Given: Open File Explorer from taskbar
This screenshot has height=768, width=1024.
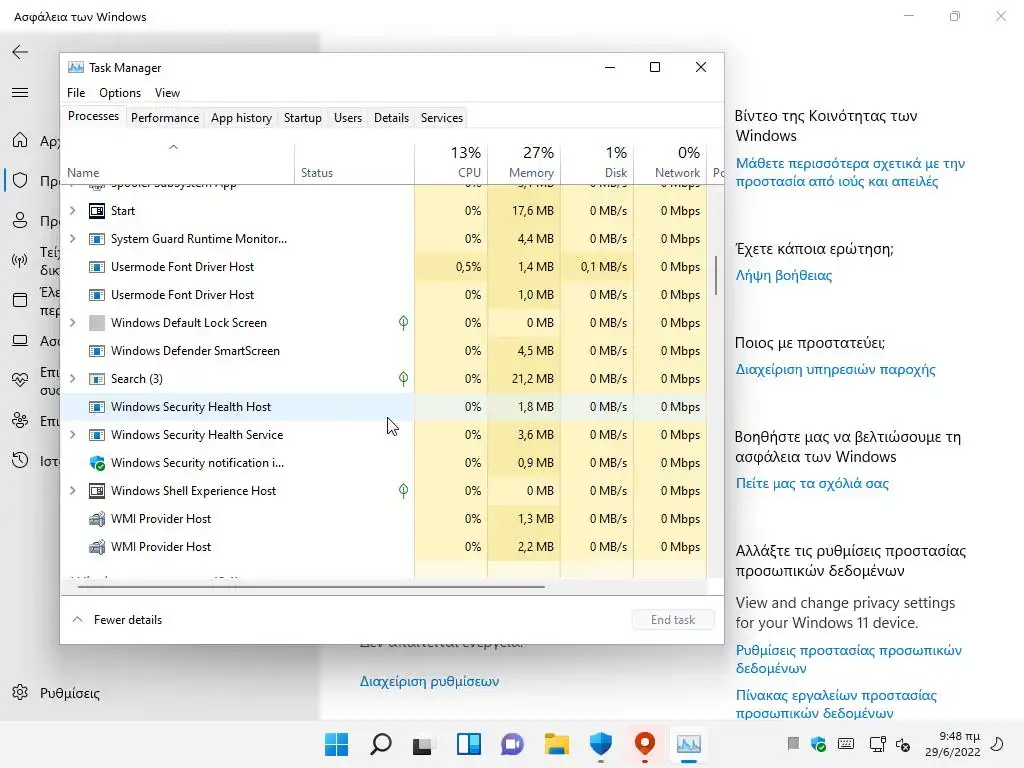Looking at the screenshot, I should (x=556, y=744).
